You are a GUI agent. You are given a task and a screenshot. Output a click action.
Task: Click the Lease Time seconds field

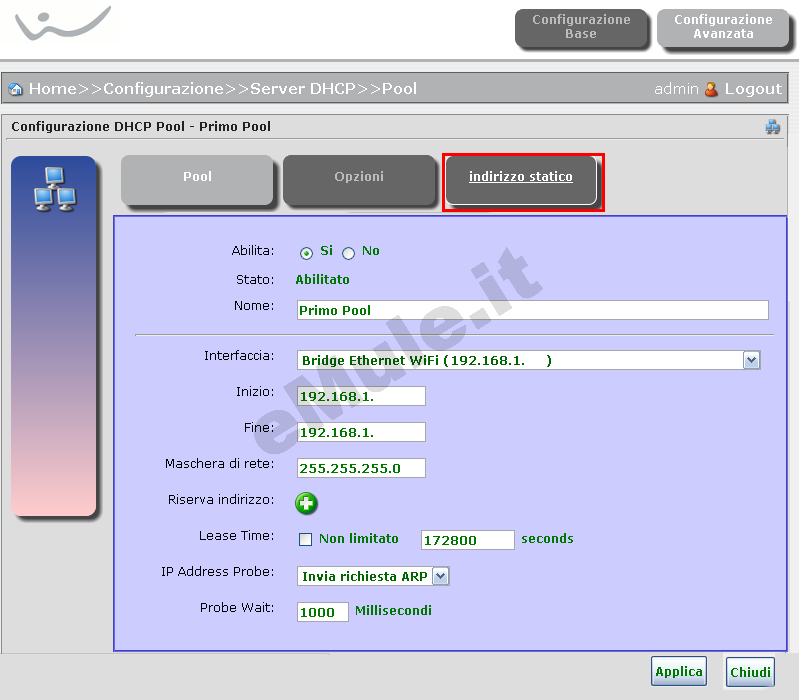(468, 540)
